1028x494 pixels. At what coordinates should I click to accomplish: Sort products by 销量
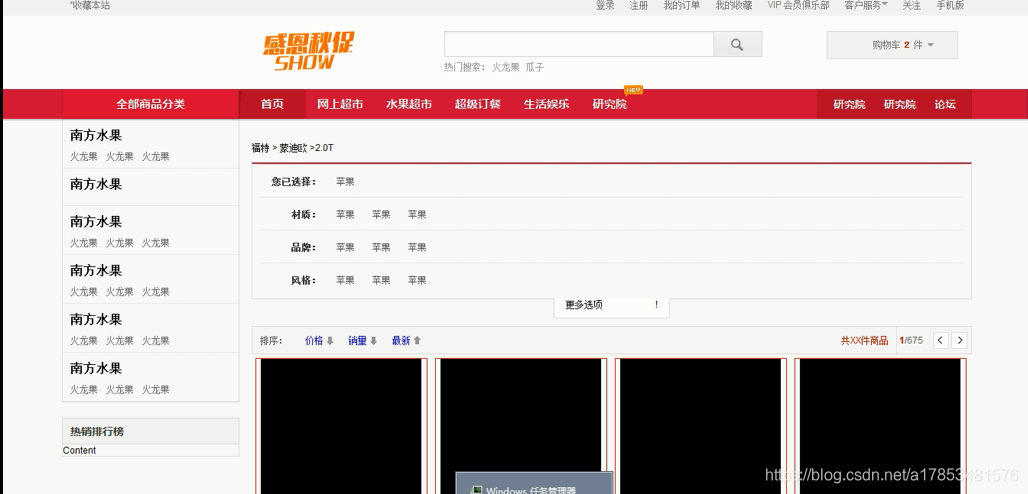362,340
